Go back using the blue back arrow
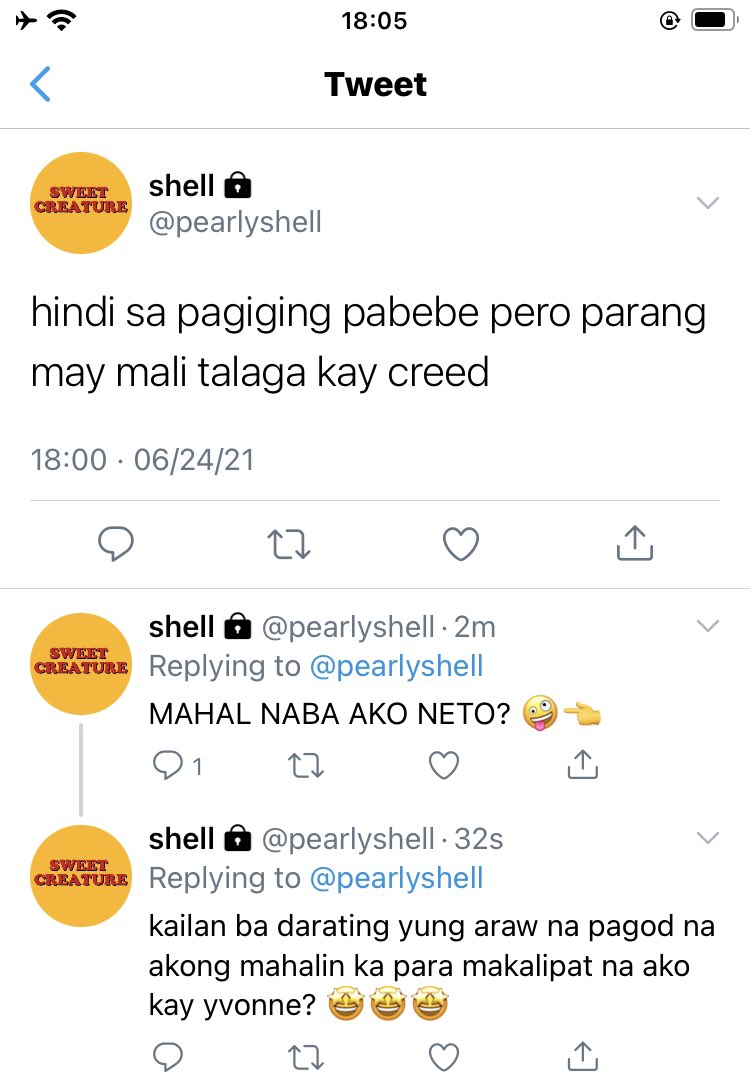The image size is (750, 1092). pyautogui.click(x=40, y=84)
